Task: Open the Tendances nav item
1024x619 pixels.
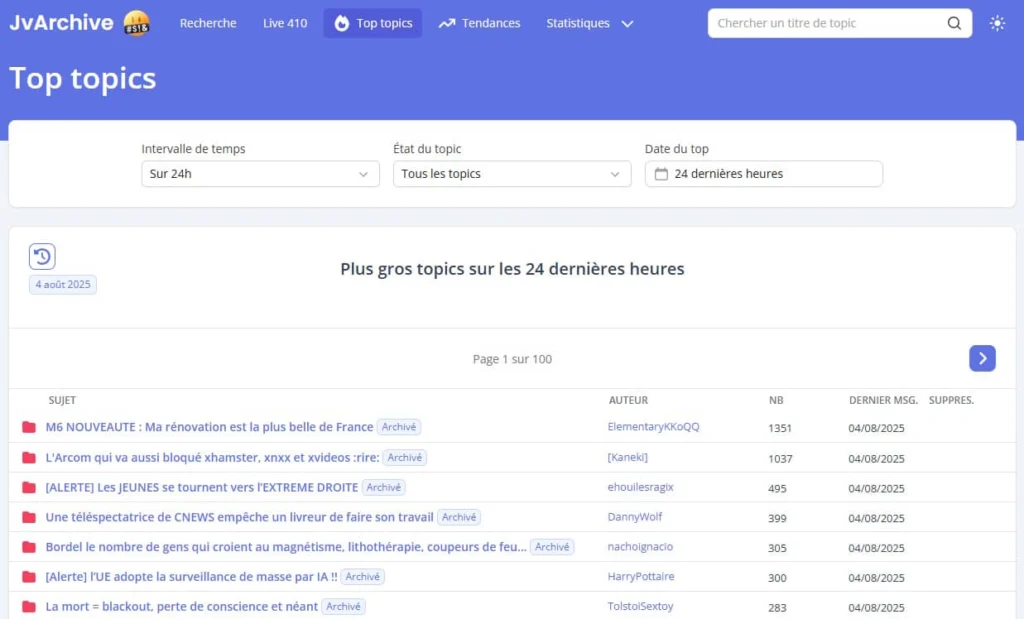Action: 479,23
